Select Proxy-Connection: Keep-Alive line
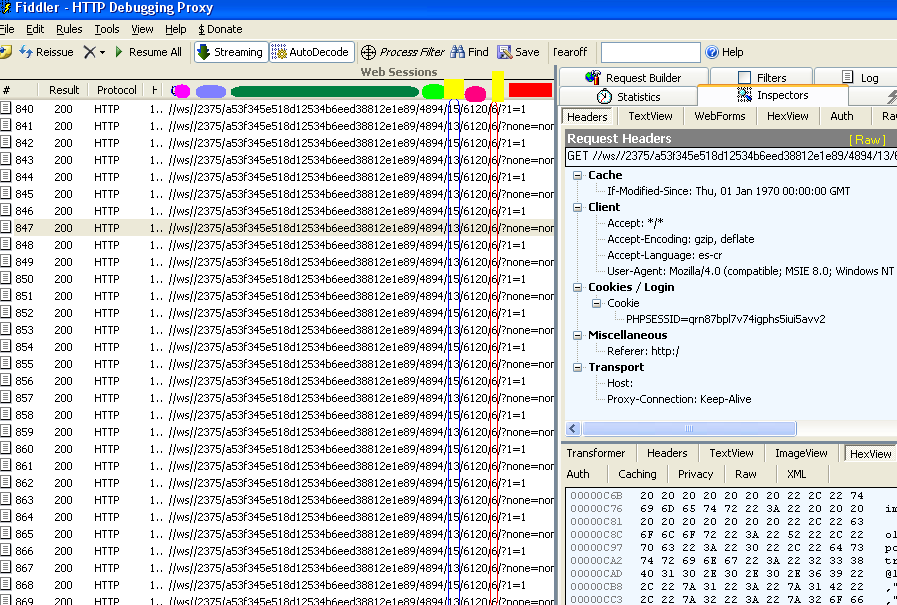Viewport: 897px width, 605px height. coord(679,399)
